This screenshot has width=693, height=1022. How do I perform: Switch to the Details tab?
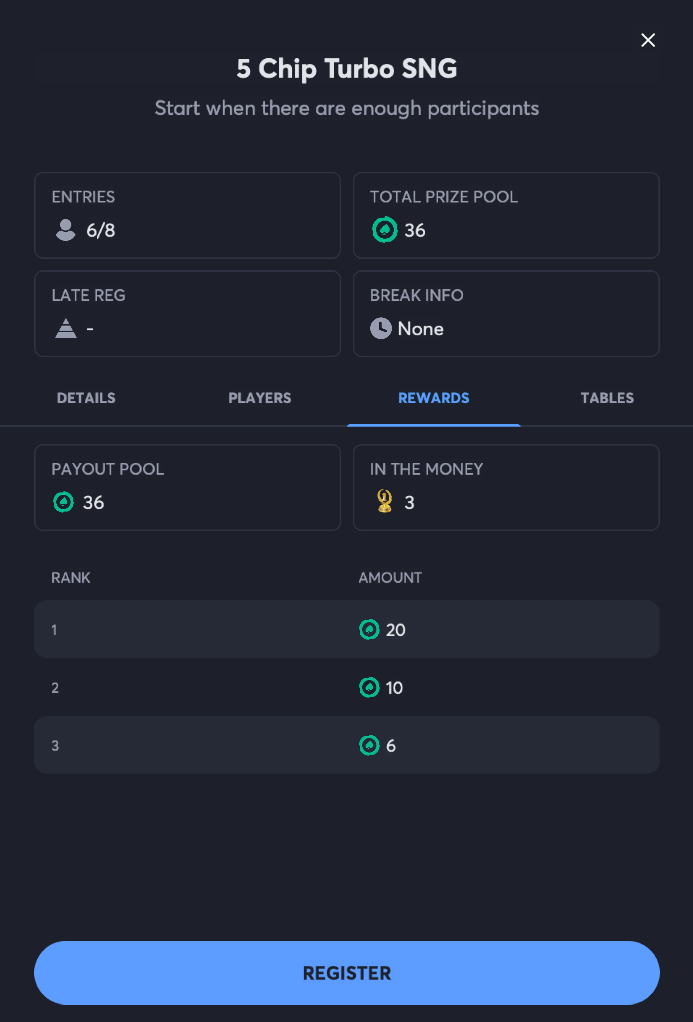[86, 398]
